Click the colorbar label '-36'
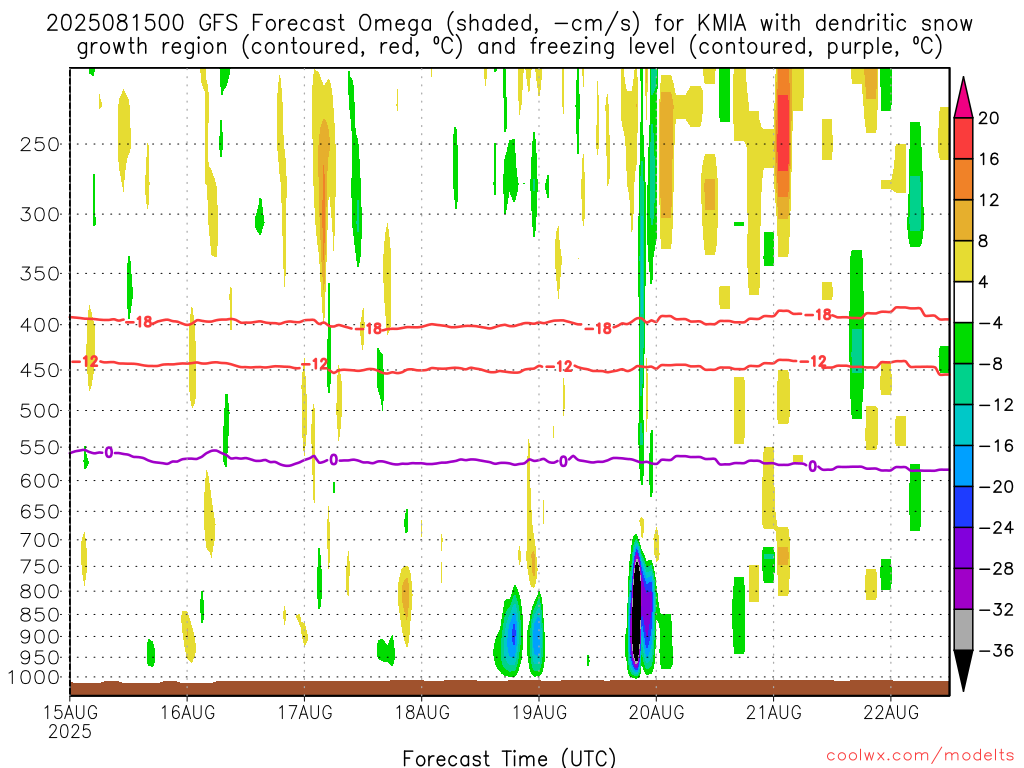This screenshot has height=768, width=1024. point(996,650)
